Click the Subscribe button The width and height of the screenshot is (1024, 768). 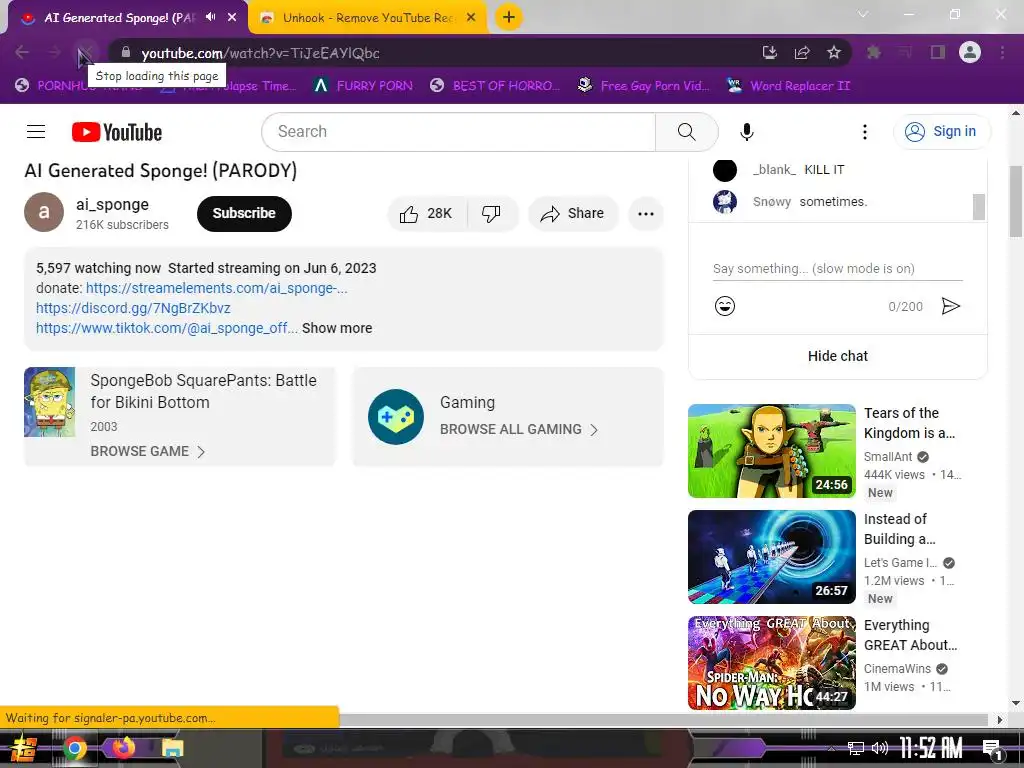click(x=244, y=214)
